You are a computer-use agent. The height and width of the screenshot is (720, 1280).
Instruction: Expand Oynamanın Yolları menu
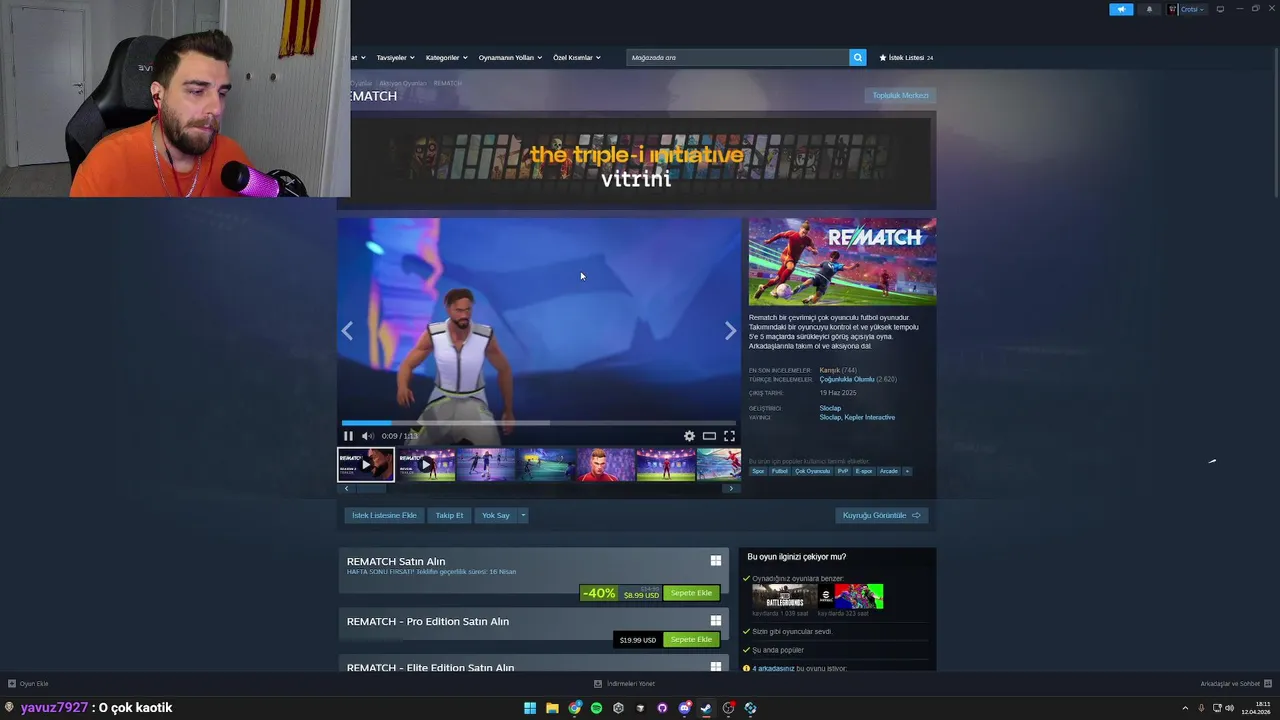[510, 58]
